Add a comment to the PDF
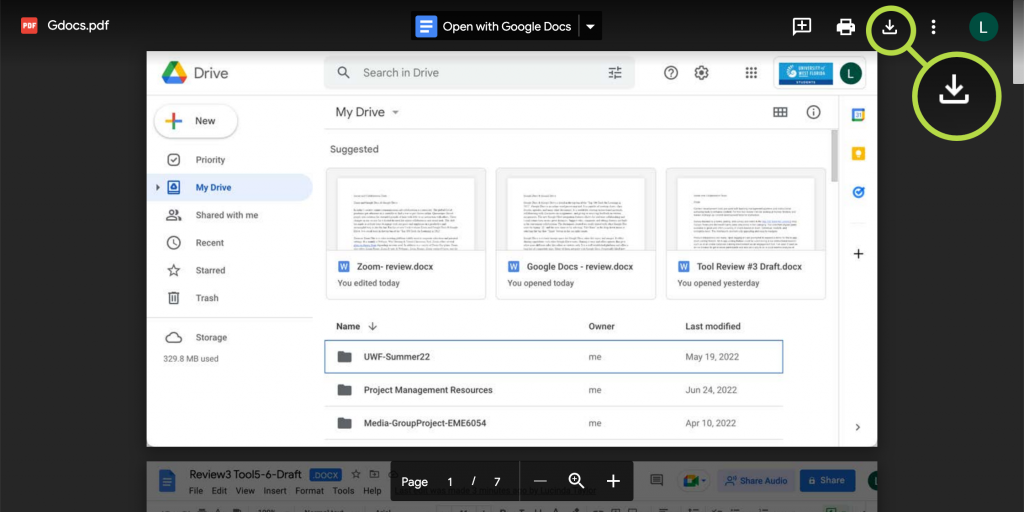 click(x=801, y=27)
